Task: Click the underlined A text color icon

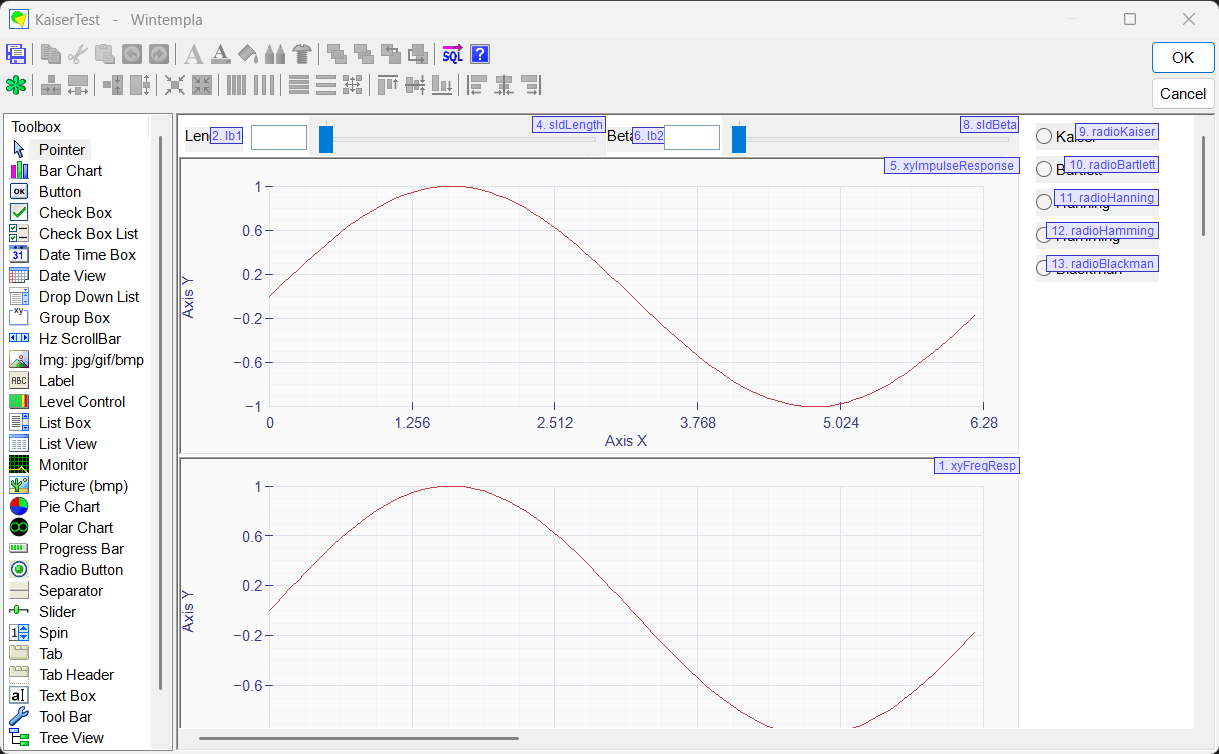Action: coord(220,54)
